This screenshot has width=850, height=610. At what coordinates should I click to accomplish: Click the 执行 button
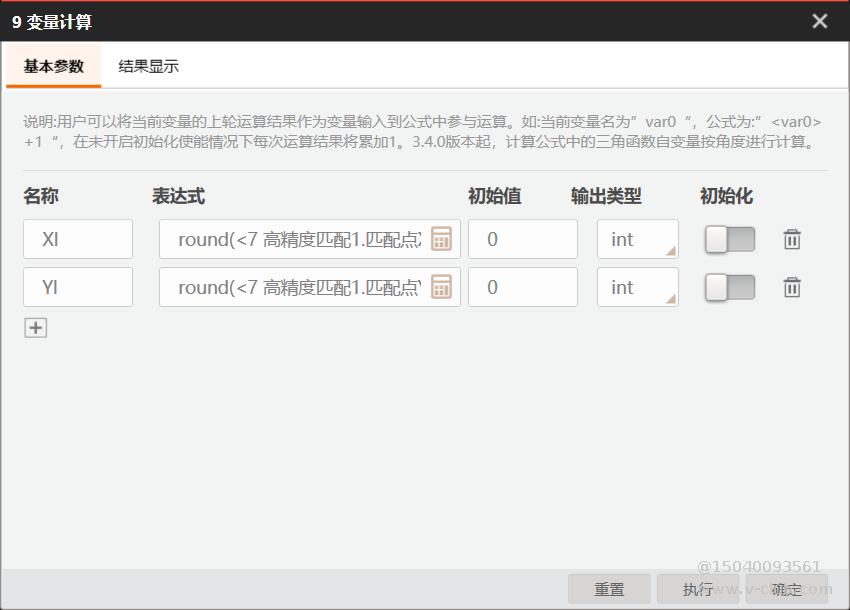click(x=698, y=589)
